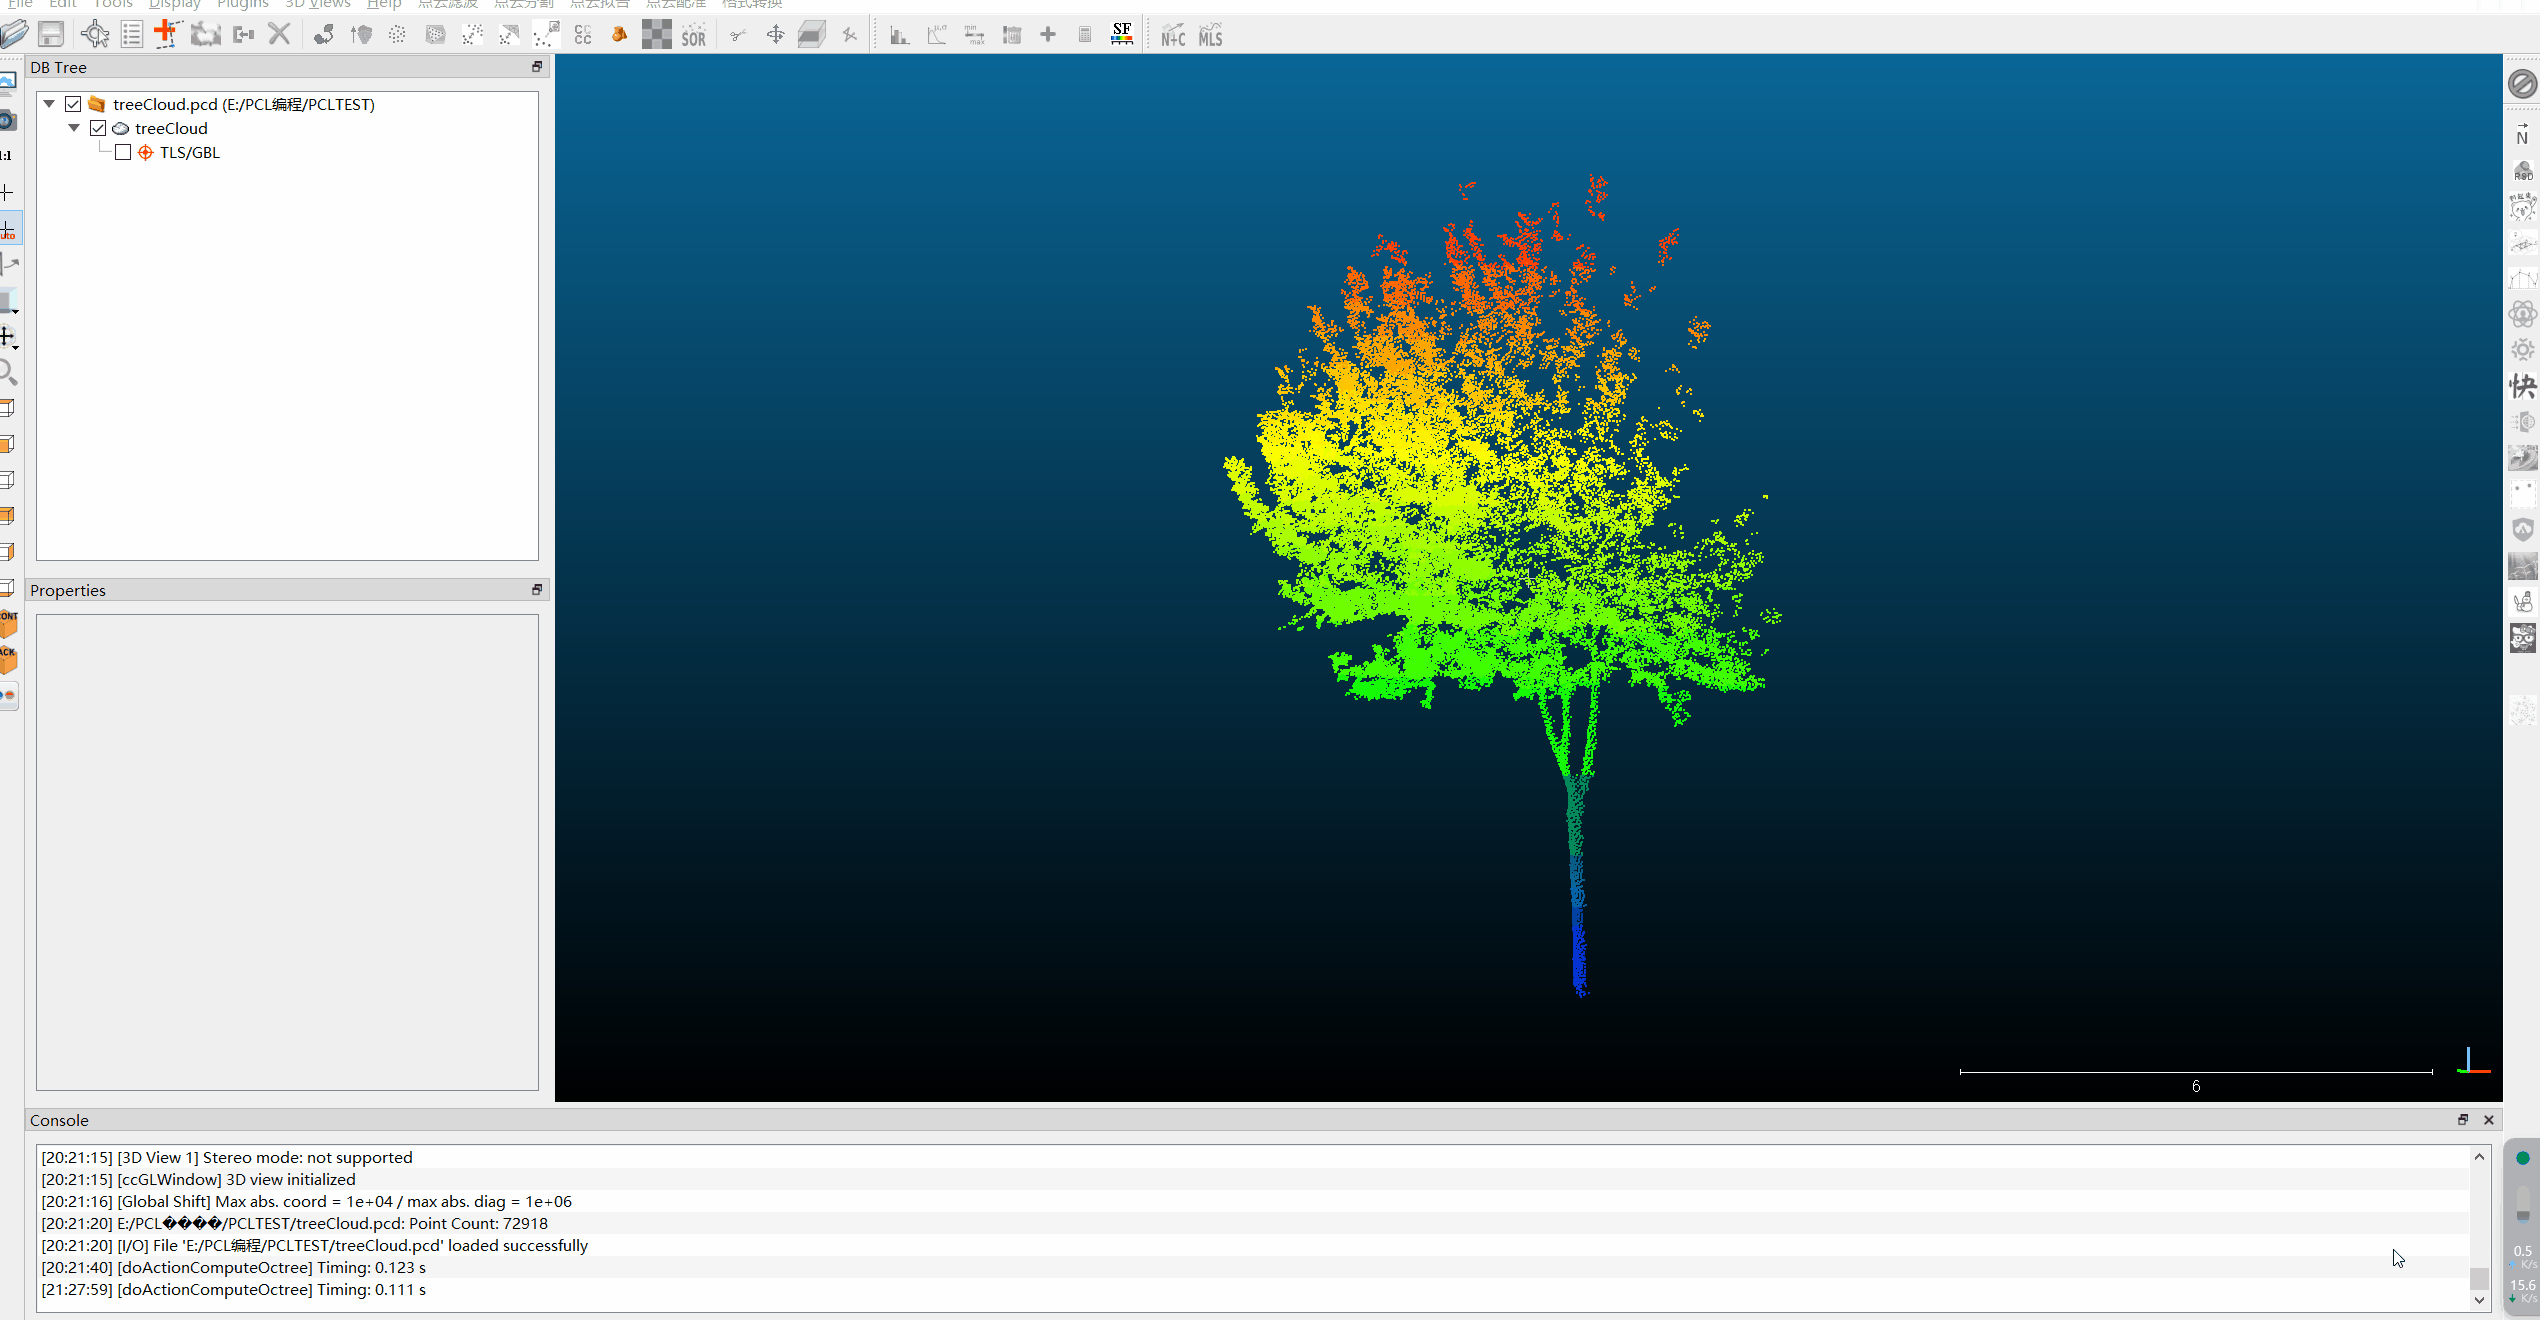2540x1320 pixels.
Task: Collapse the treeCloud child node arrow
Action: pos(74,128)
